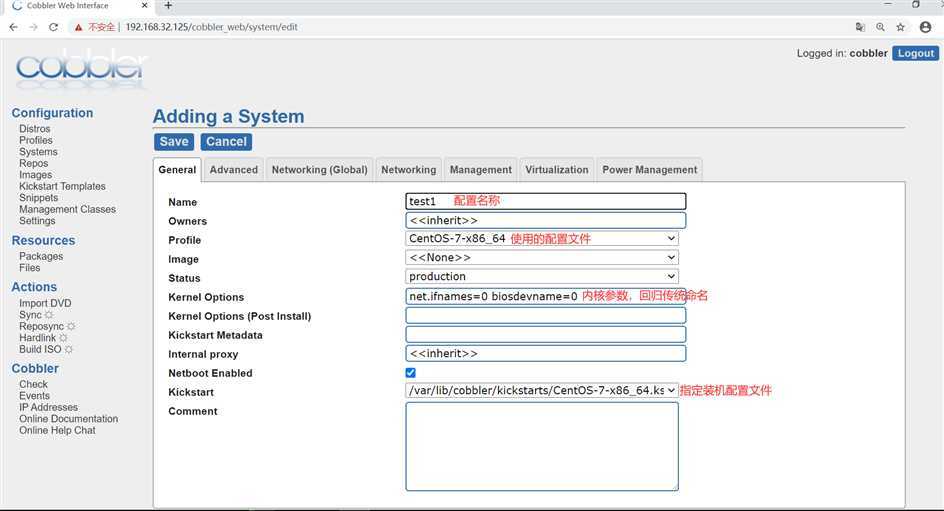Open the Profile dropdown
The width and height of the screenshot is (944, 511).
[x=542, y=238]
